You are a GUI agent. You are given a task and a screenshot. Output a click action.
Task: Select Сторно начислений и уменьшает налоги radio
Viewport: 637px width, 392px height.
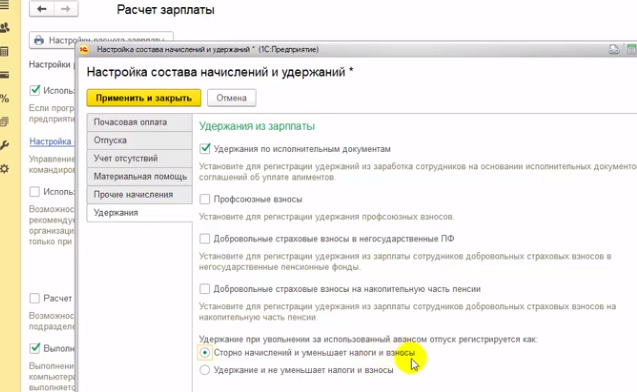pyautogui.click(x=205, y=353)
